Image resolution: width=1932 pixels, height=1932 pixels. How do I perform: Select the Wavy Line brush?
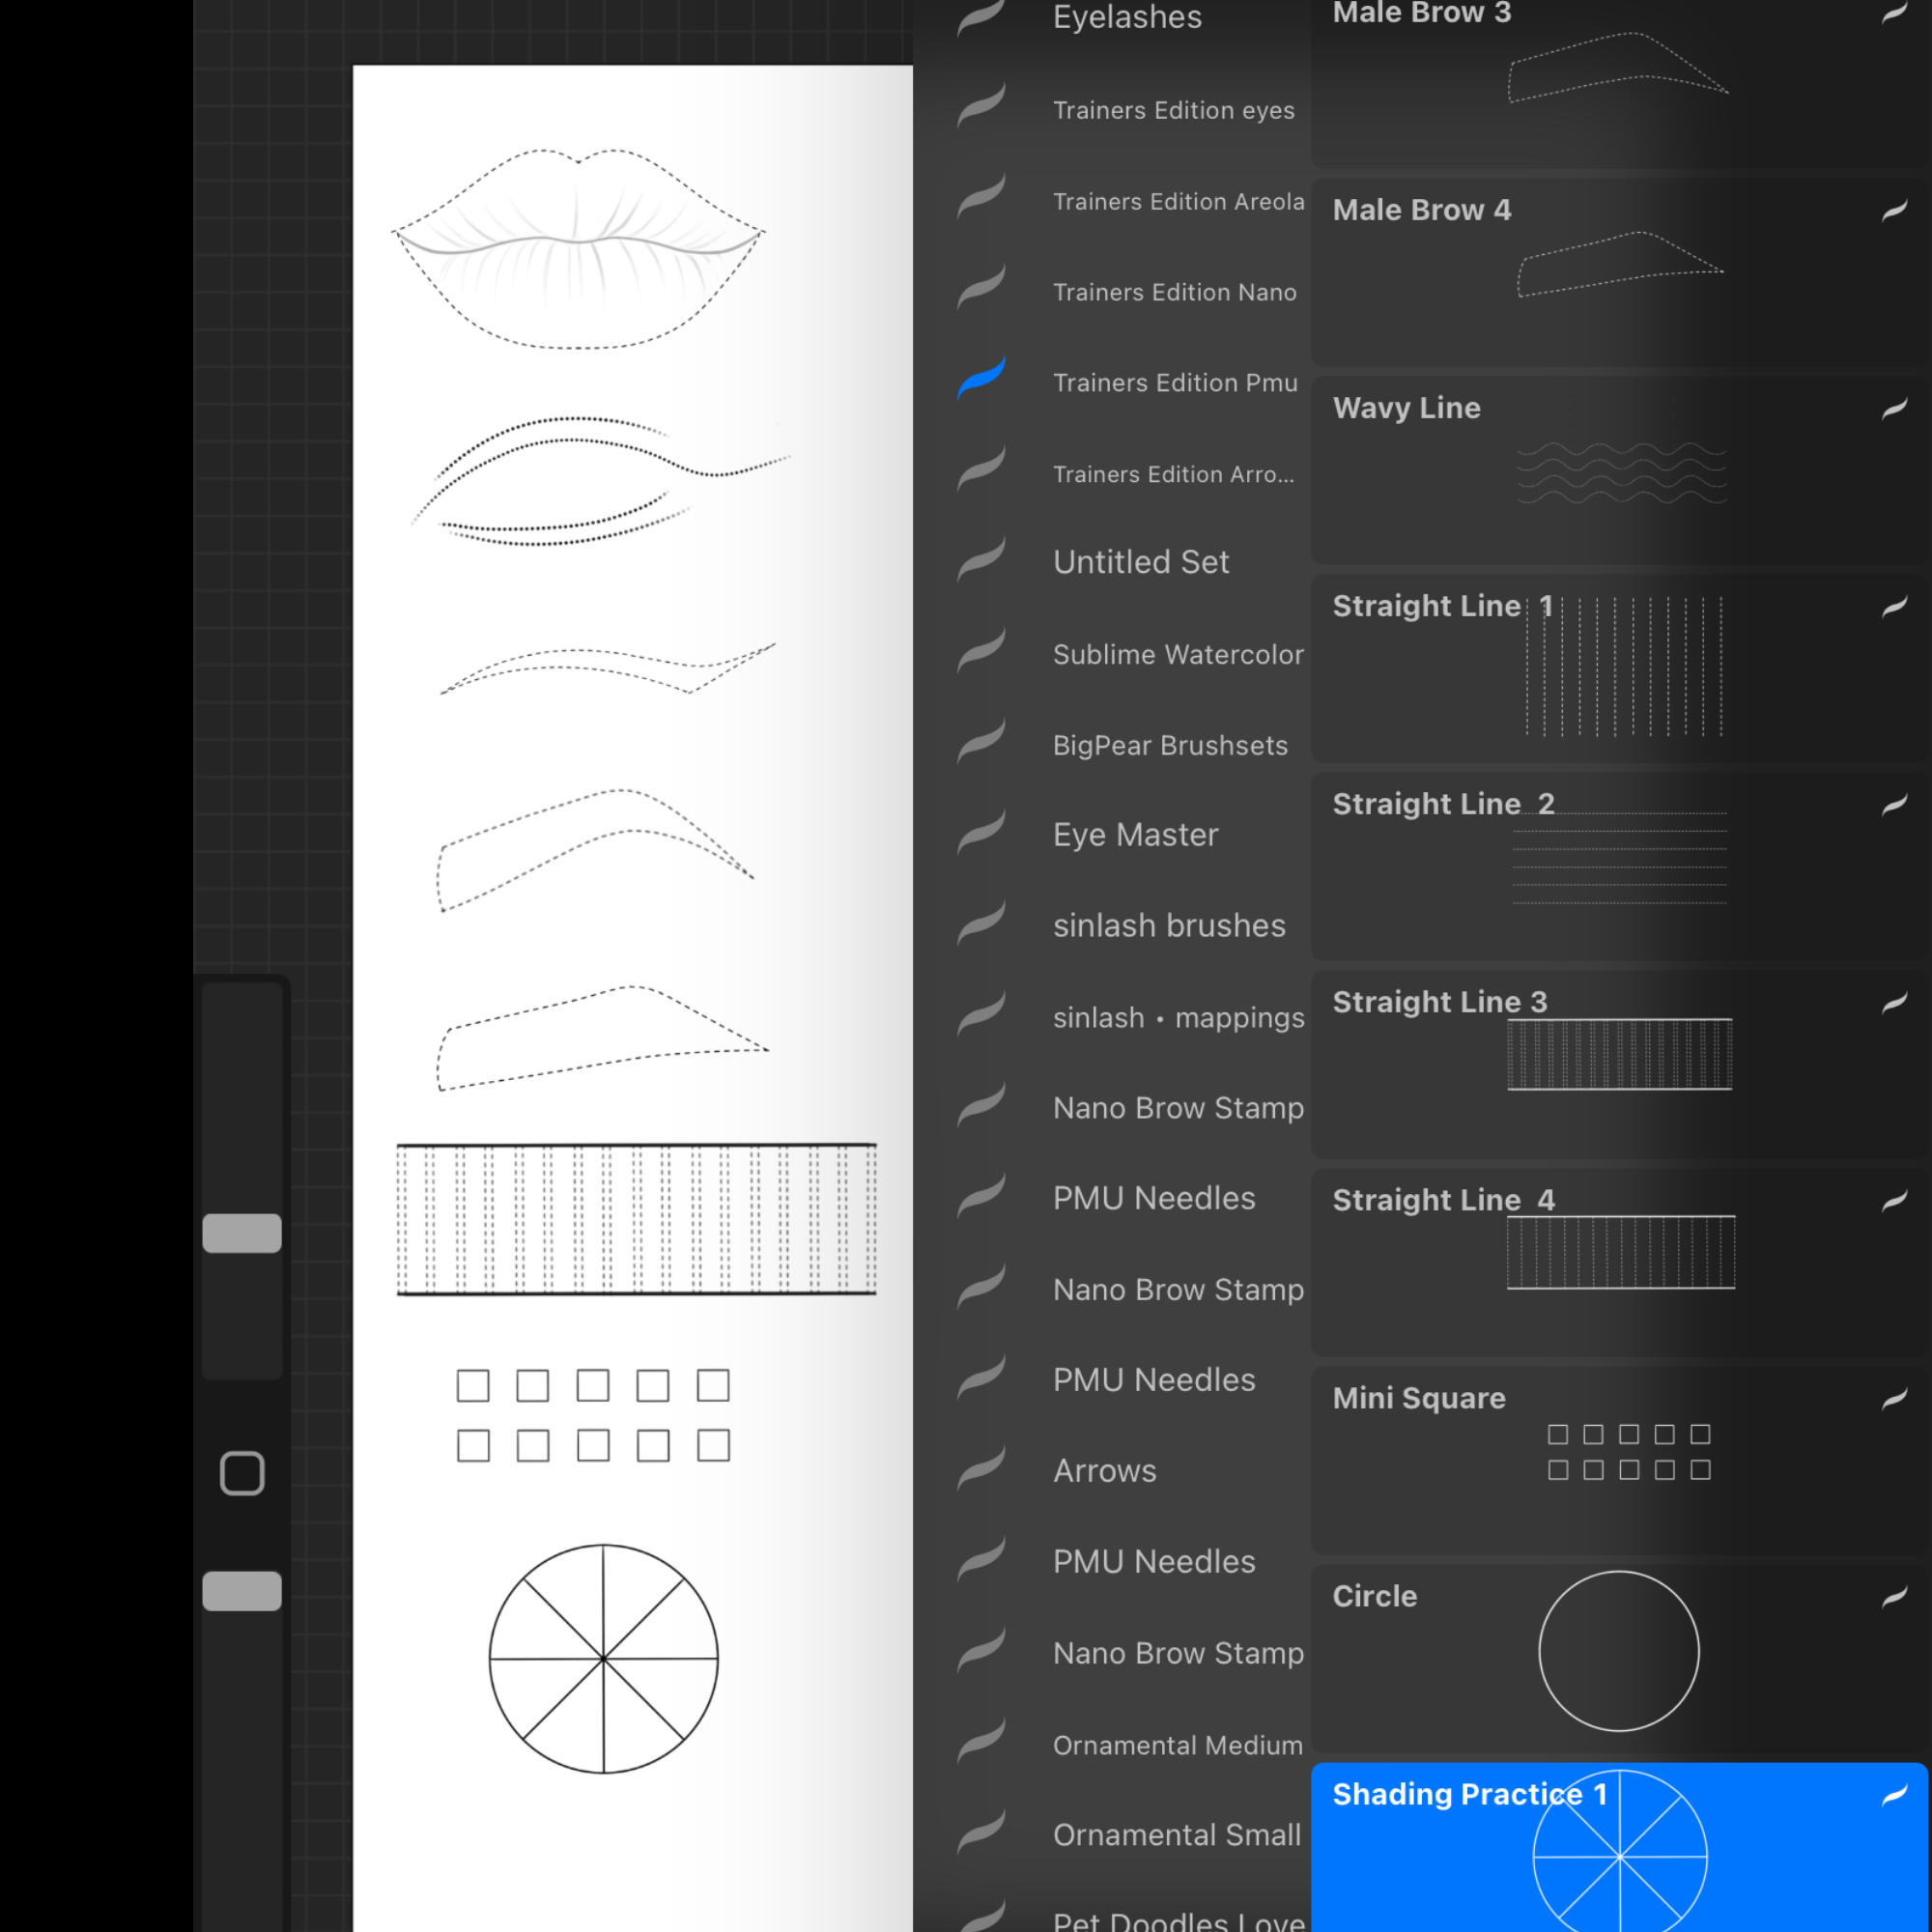tap(1620, 470)
